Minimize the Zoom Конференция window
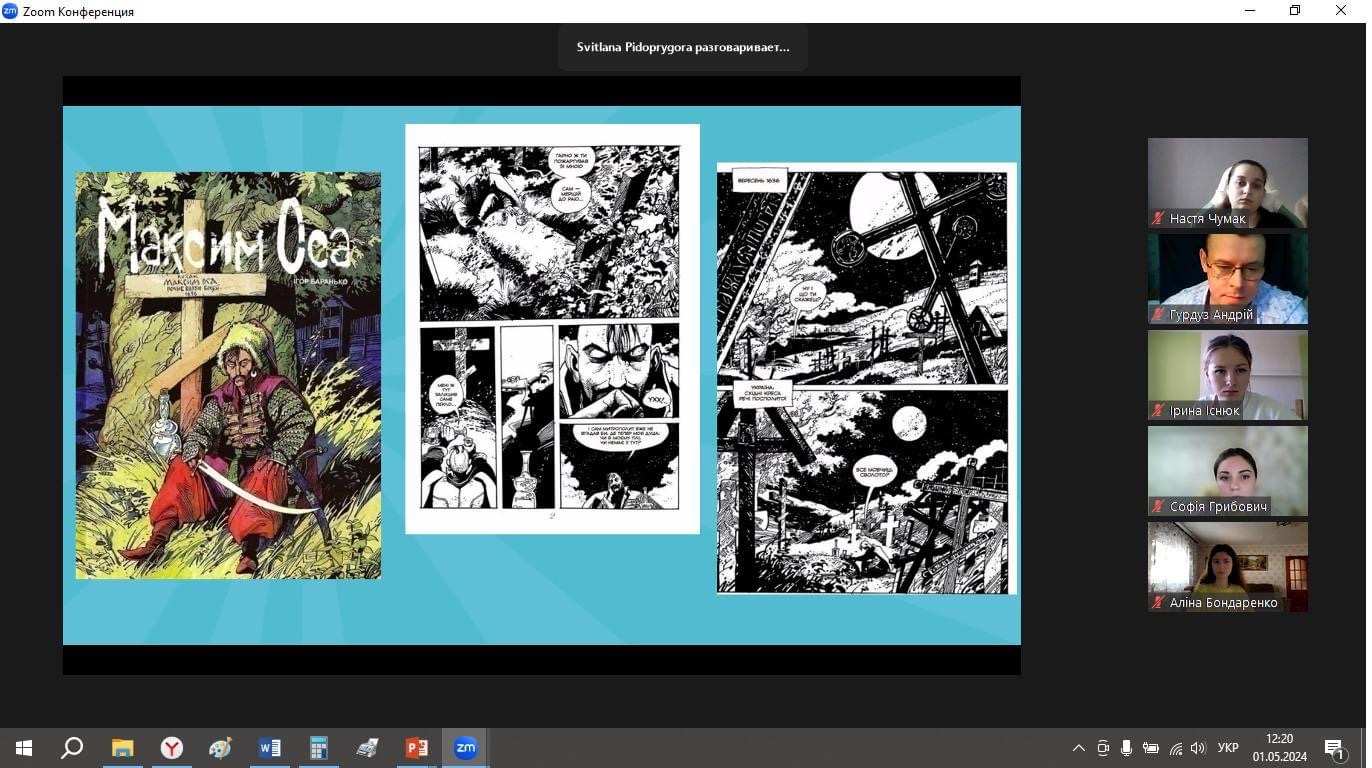Screen dimensions: 1372x768 1250,11
